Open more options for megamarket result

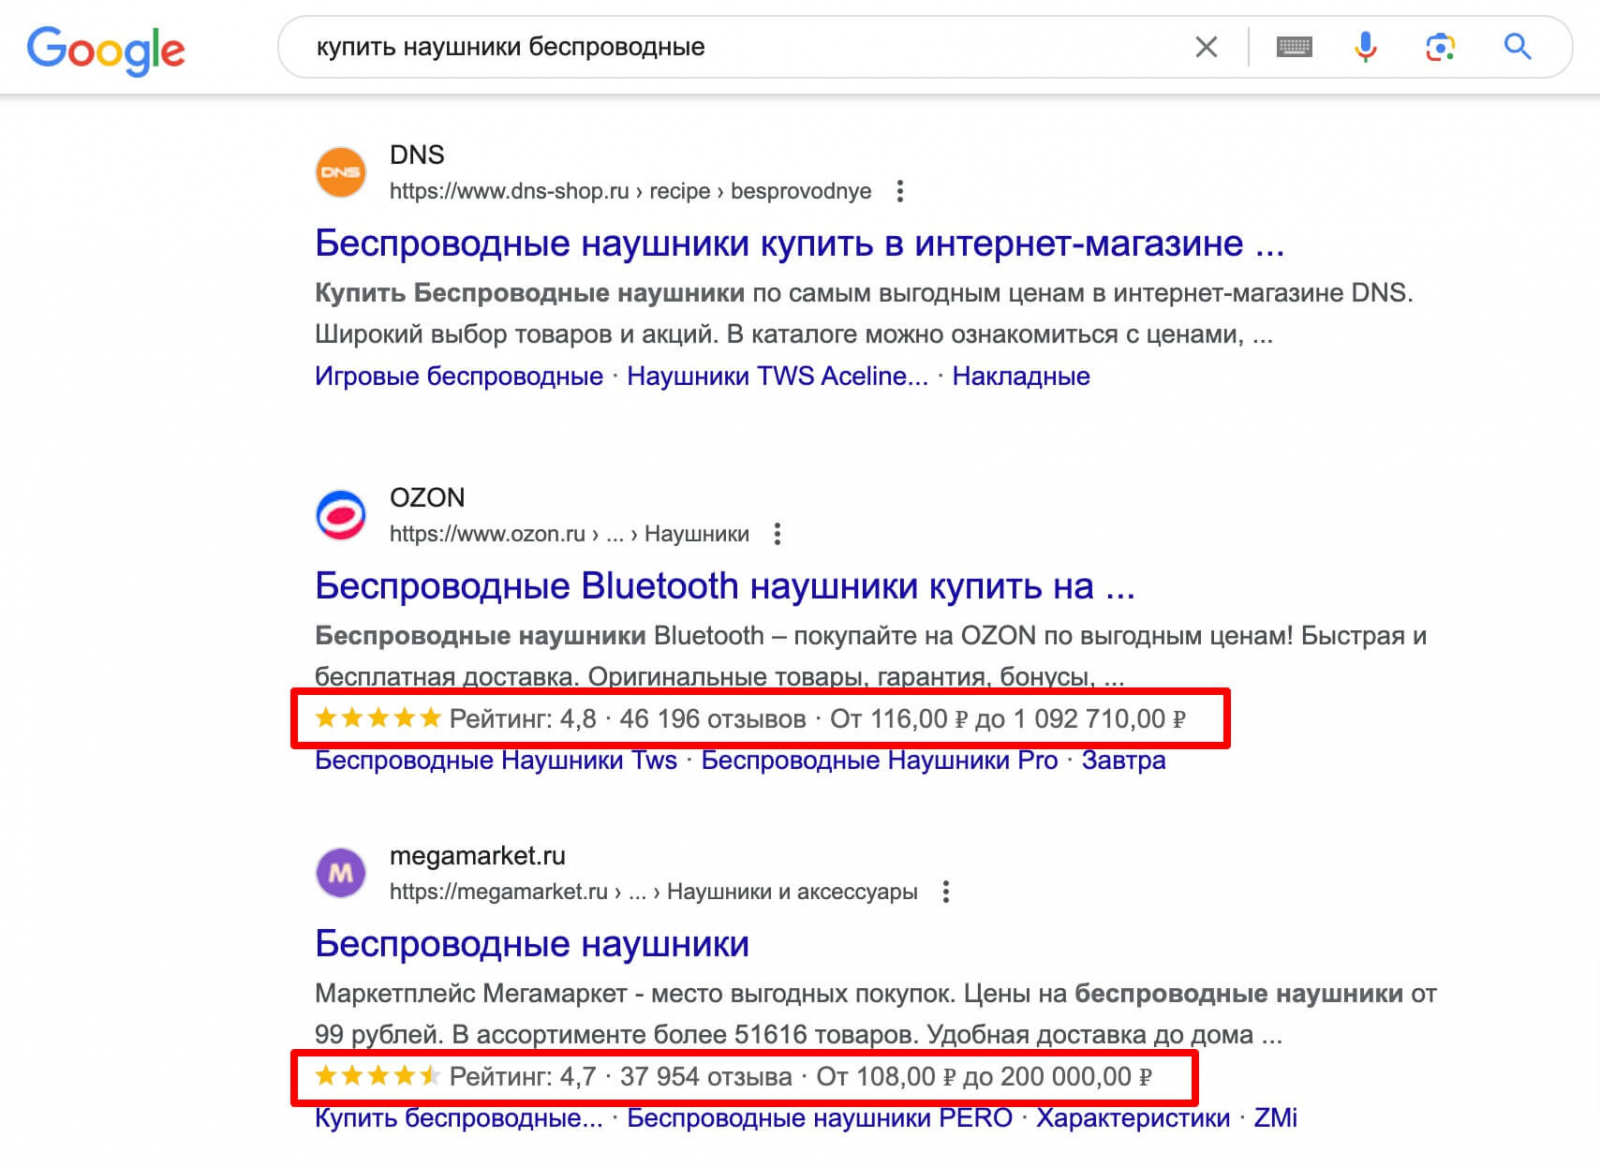pos(946,892)
